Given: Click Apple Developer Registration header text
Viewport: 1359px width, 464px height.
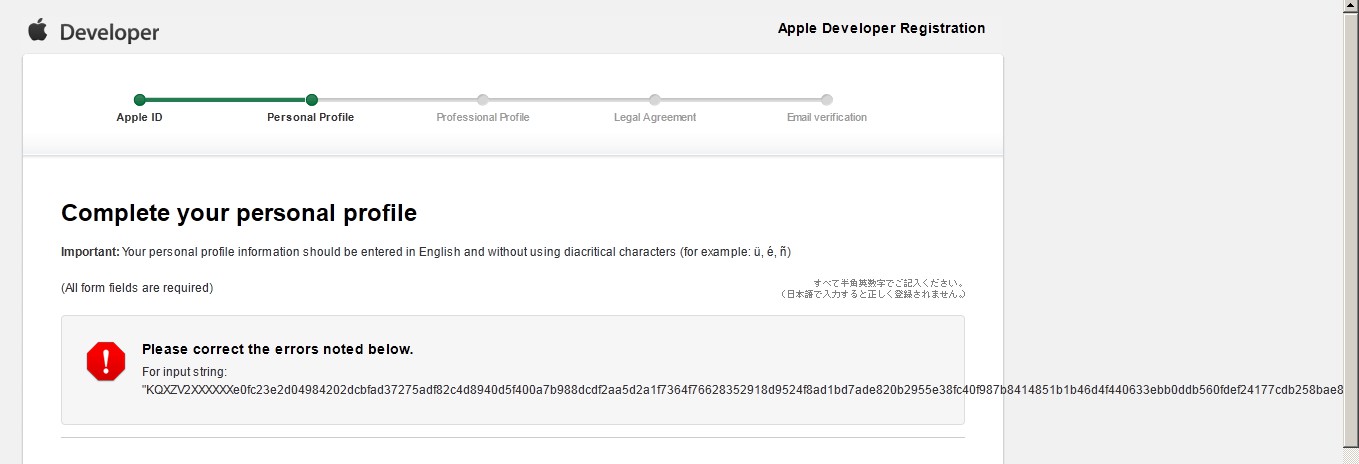Looking at the screenshot, I should tap(881, 28).
